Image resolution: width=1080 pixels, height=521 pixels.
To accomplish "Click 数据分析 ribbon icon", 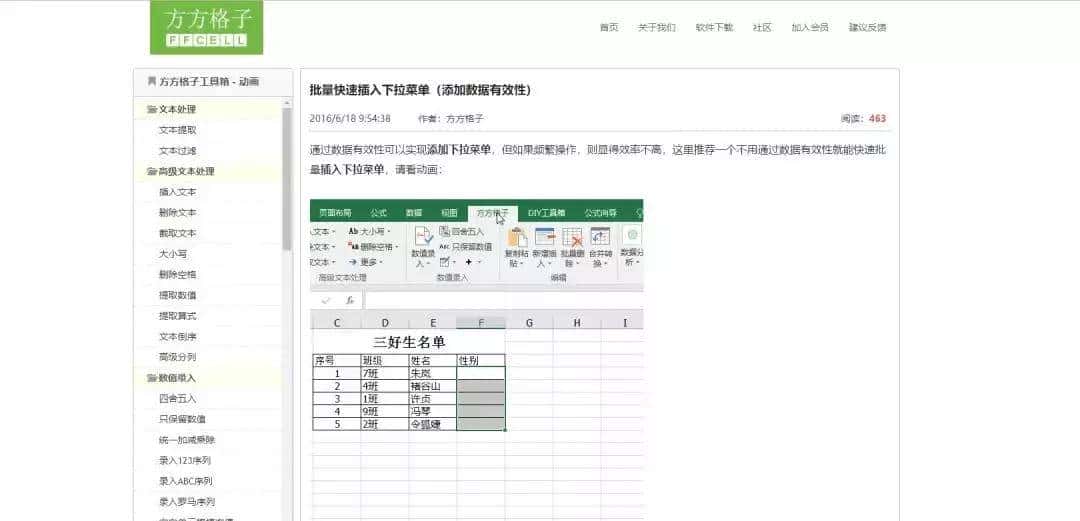I will pyautogui.click(x=631, y=247).
